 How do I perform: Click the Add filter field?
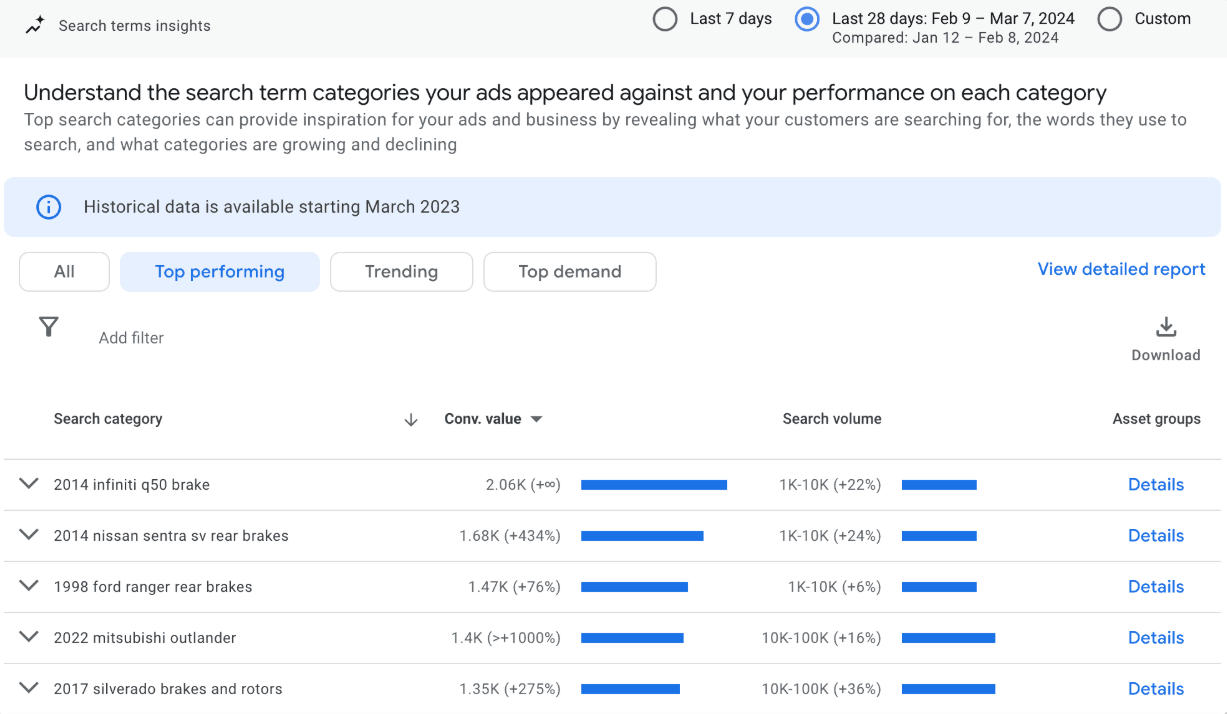tap(131, 338)
